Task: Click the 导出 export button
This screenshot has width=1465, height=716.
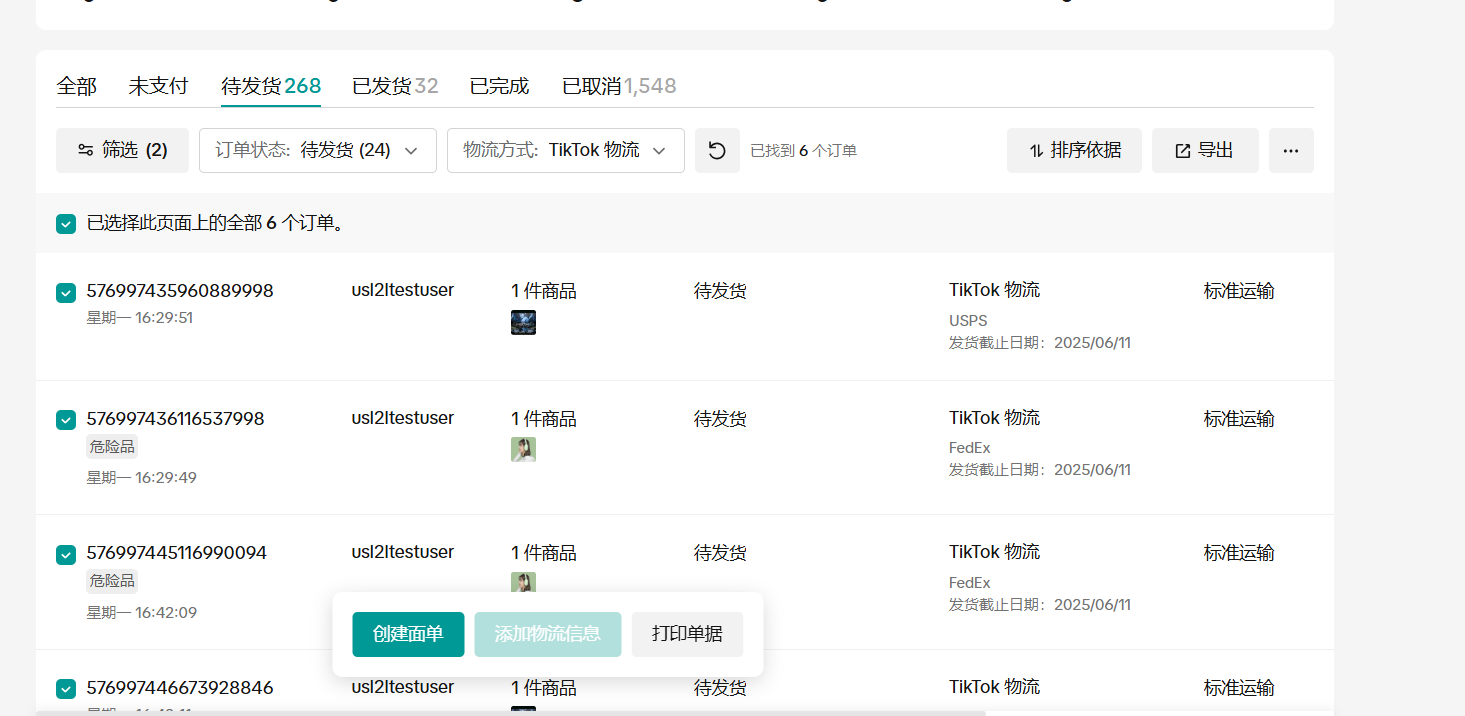Action: (1204, 151)
